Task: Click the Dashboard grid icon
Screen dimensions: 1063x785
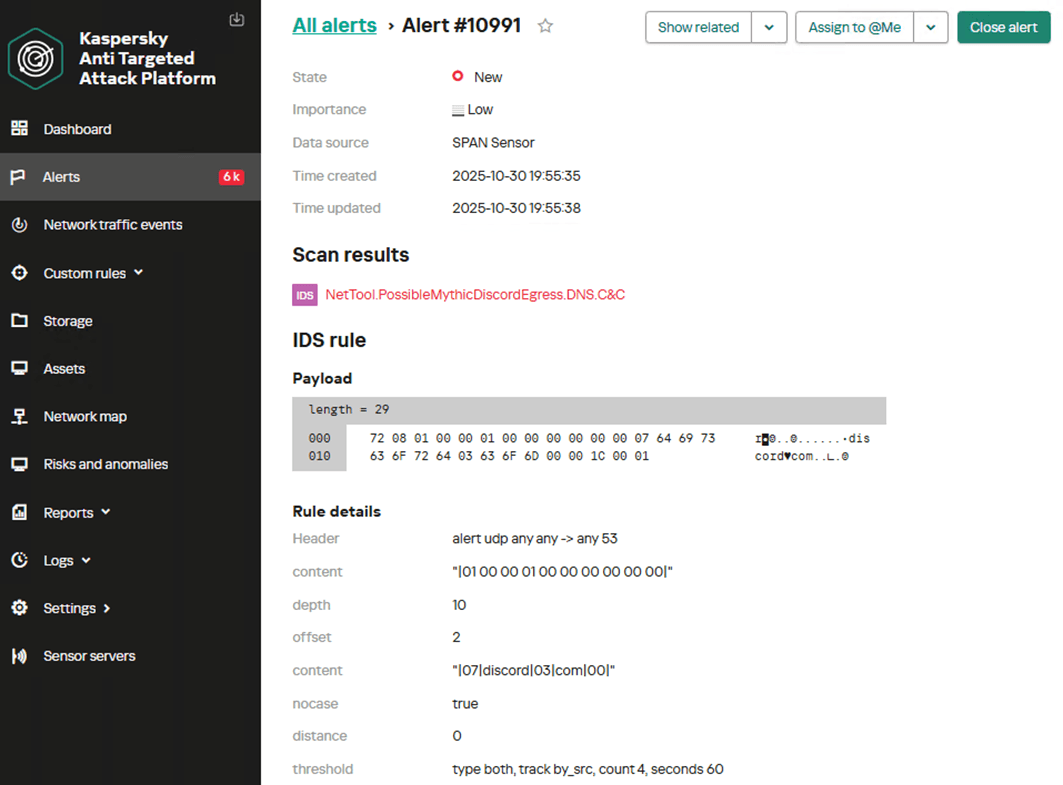Action: coord(19,129)
